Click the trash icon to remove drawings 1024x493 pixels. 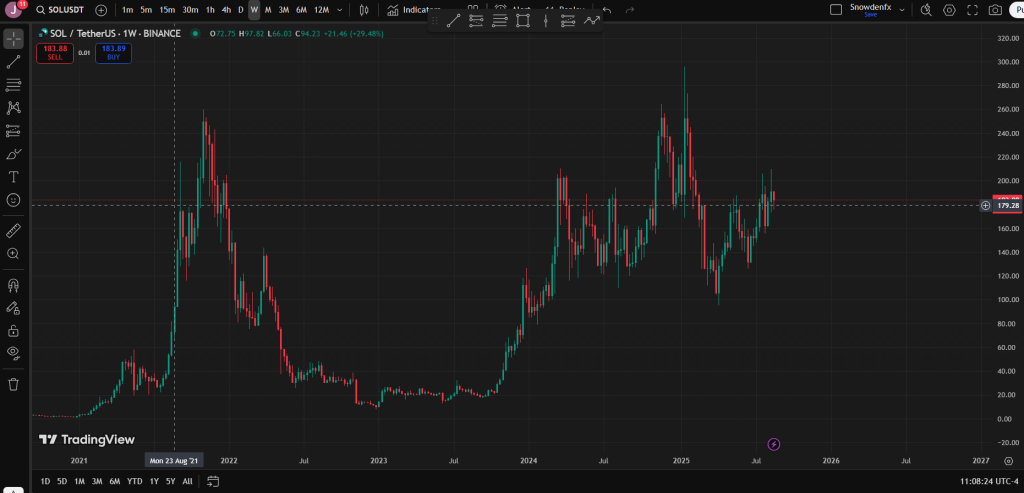click(x=14, y=383)
